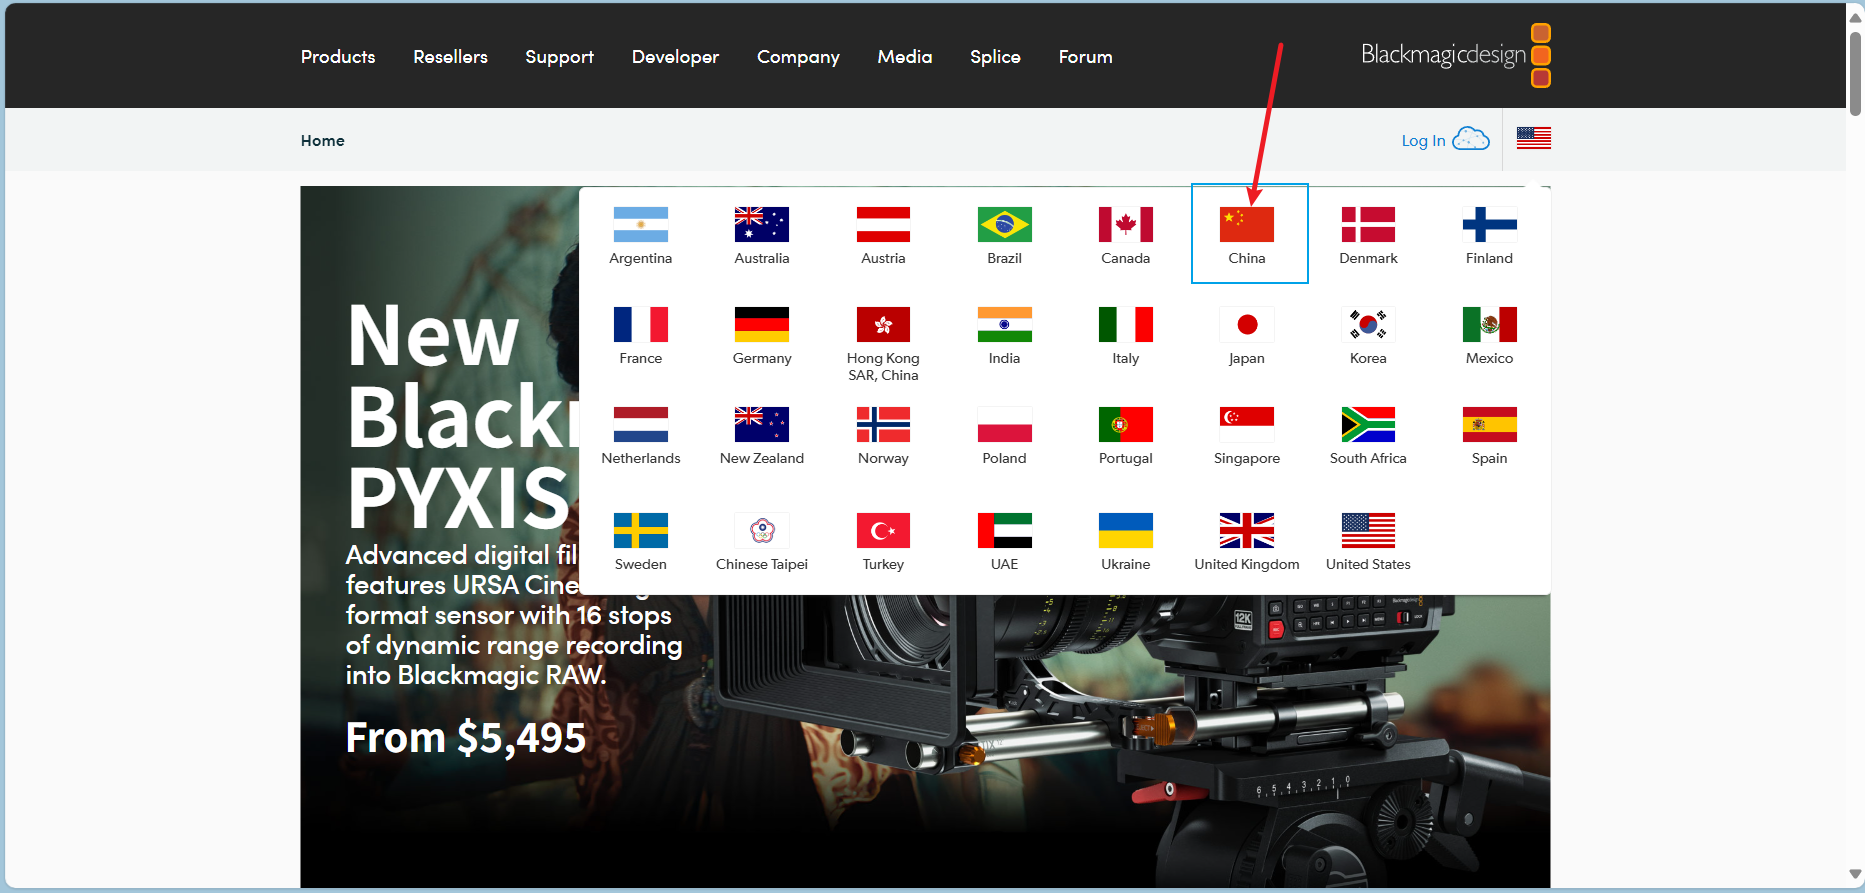This screenshot has width=1865, height=893.
Task: Open the Media menu item
Action: point(904,57)
